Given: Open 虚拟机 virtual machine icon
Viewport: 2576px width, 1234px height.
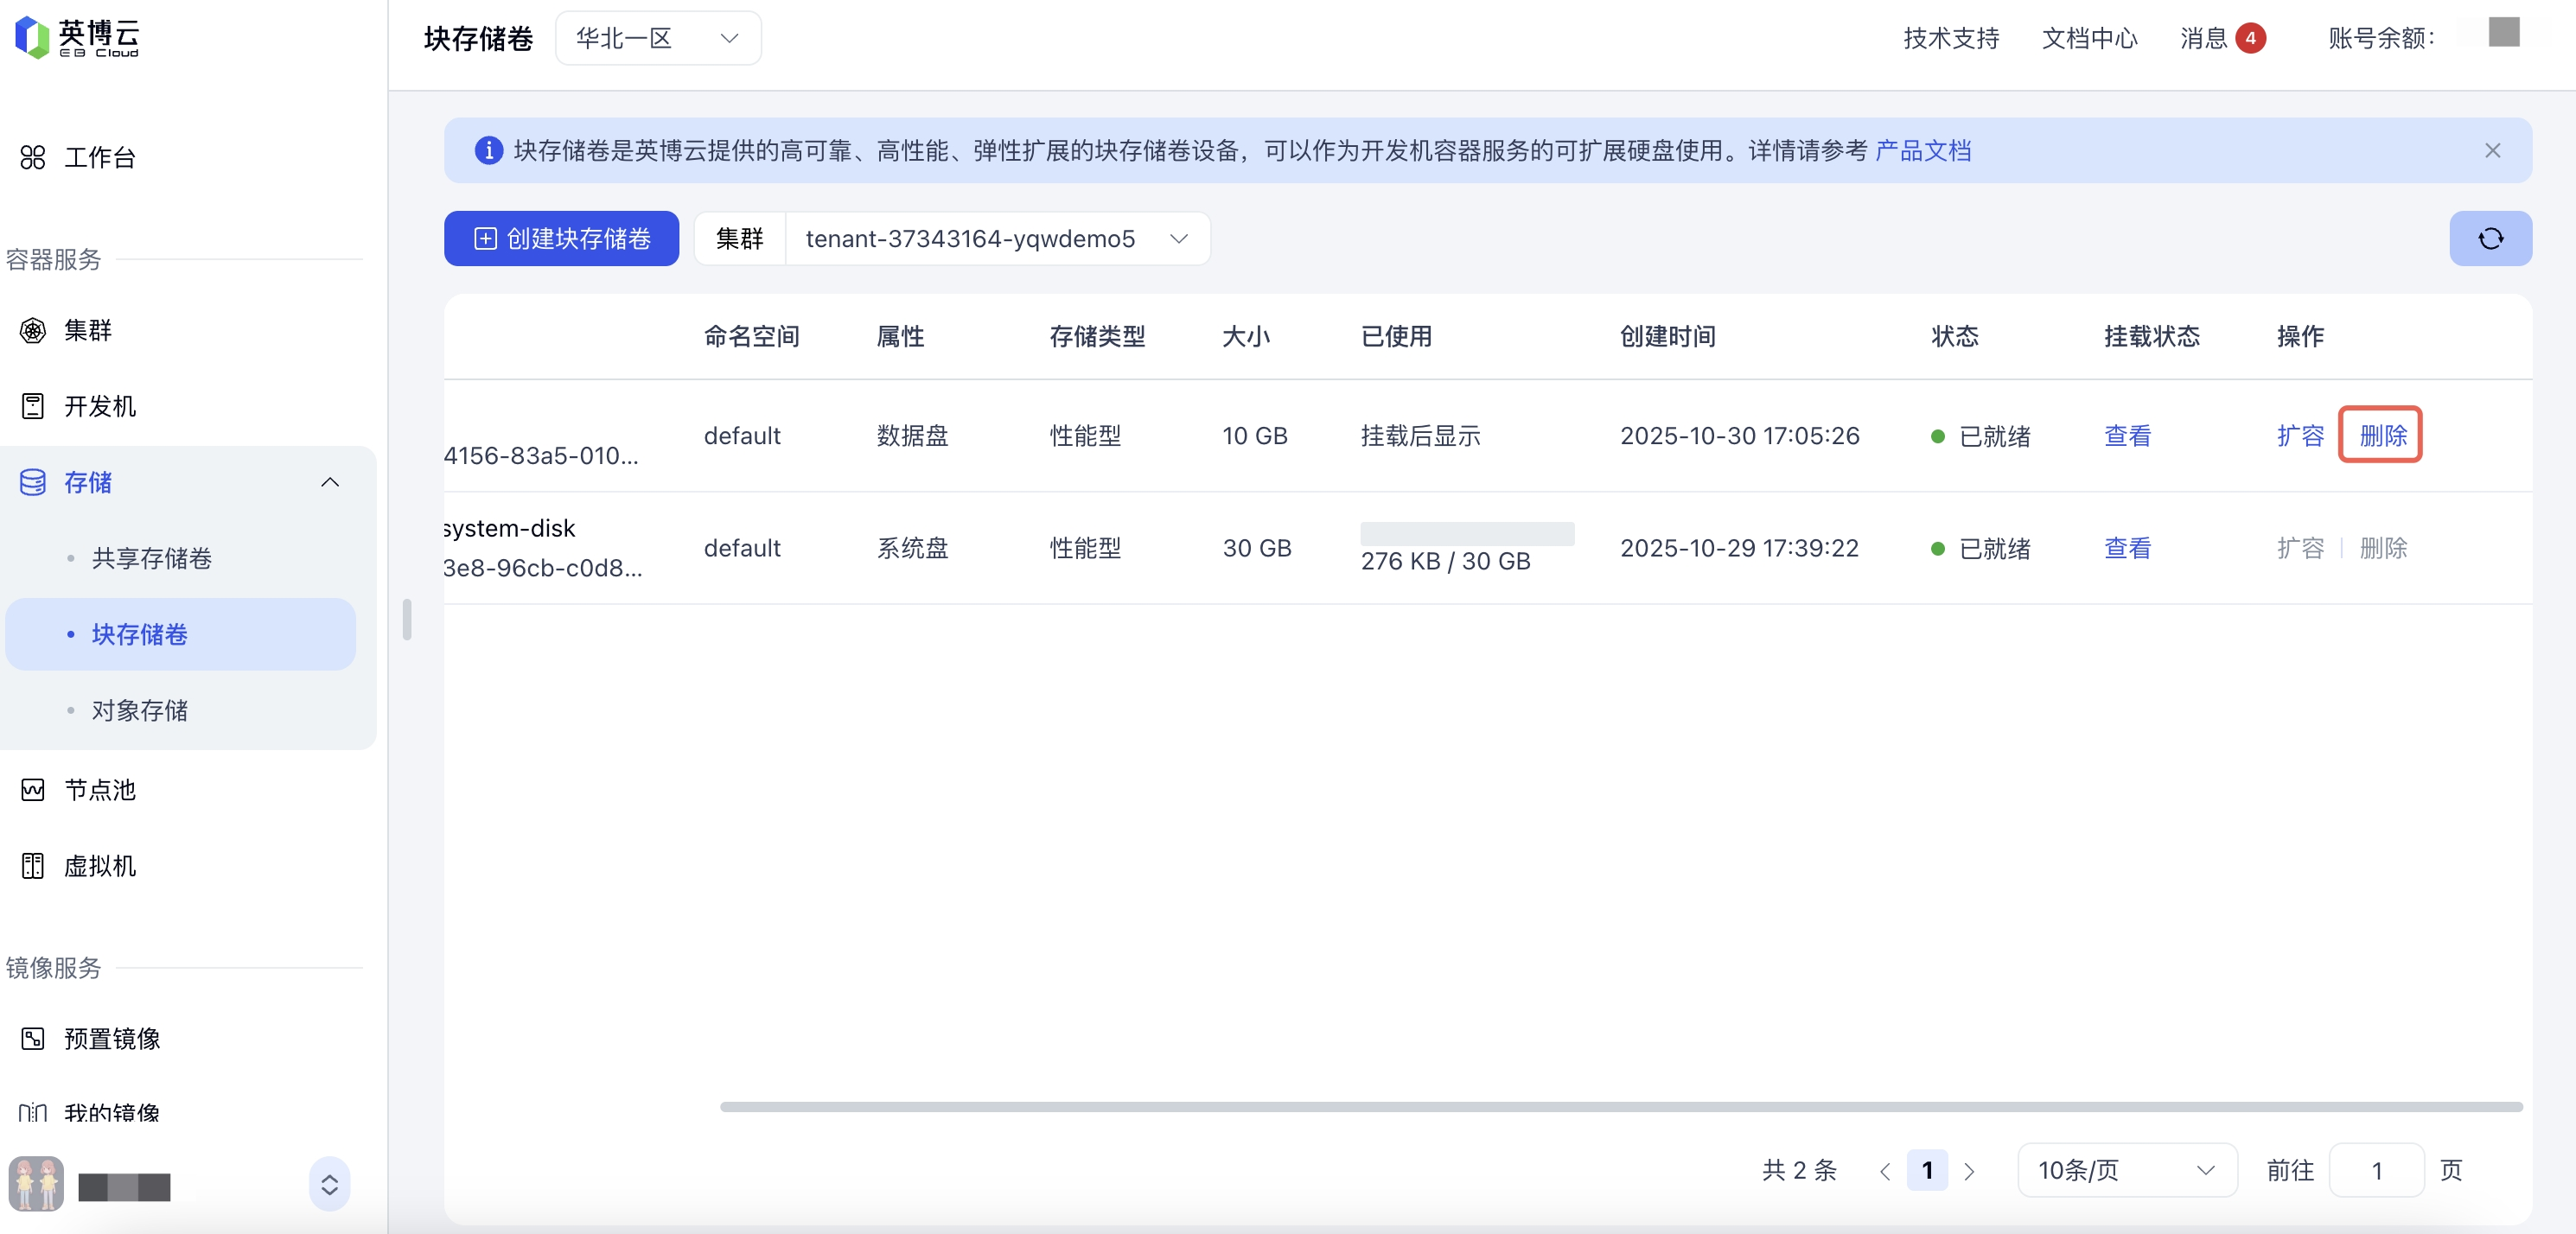Looking at the screenshot, I should pos(33,866).
